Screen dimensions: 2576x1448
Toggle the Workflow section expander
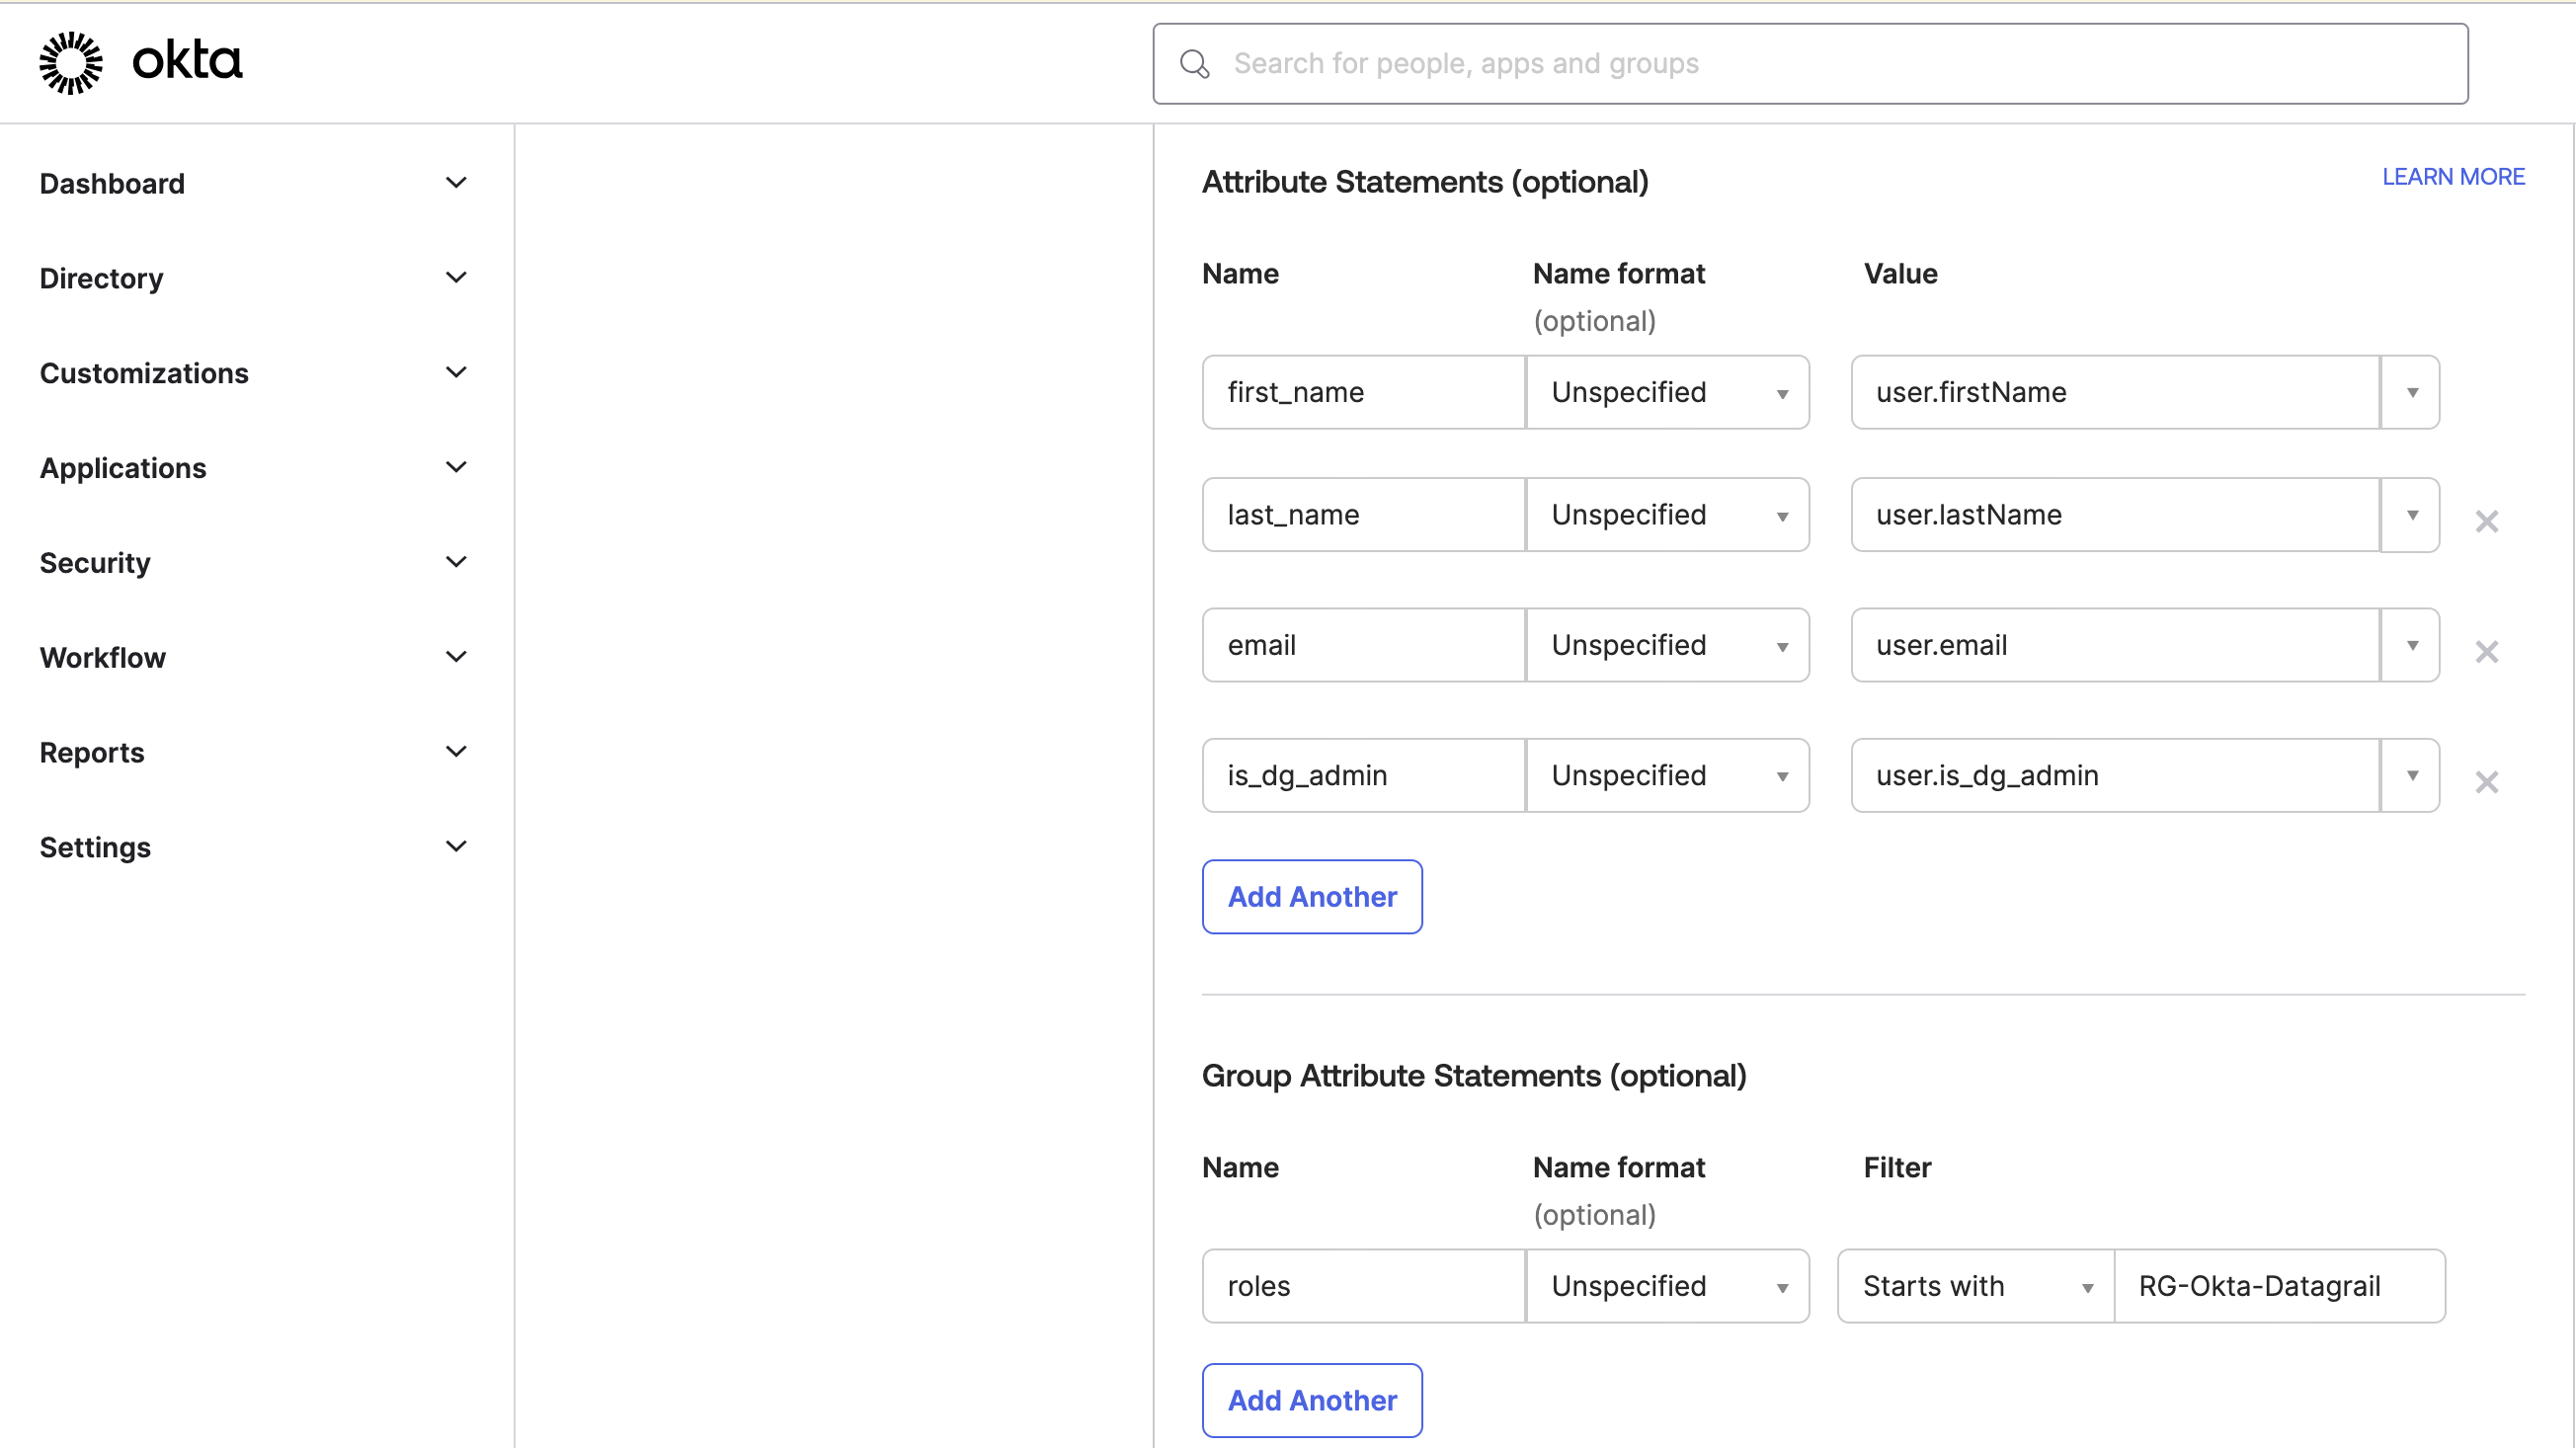(454, 657)
